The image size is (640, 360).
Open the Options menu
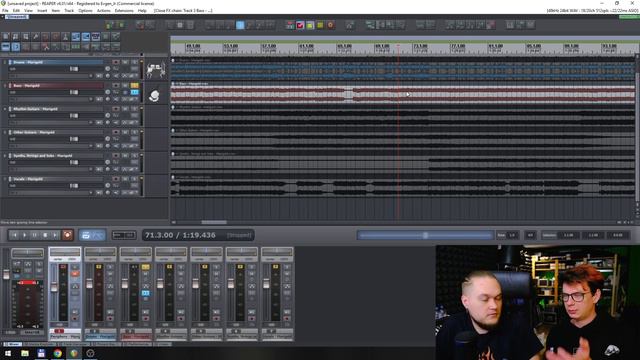85,11
